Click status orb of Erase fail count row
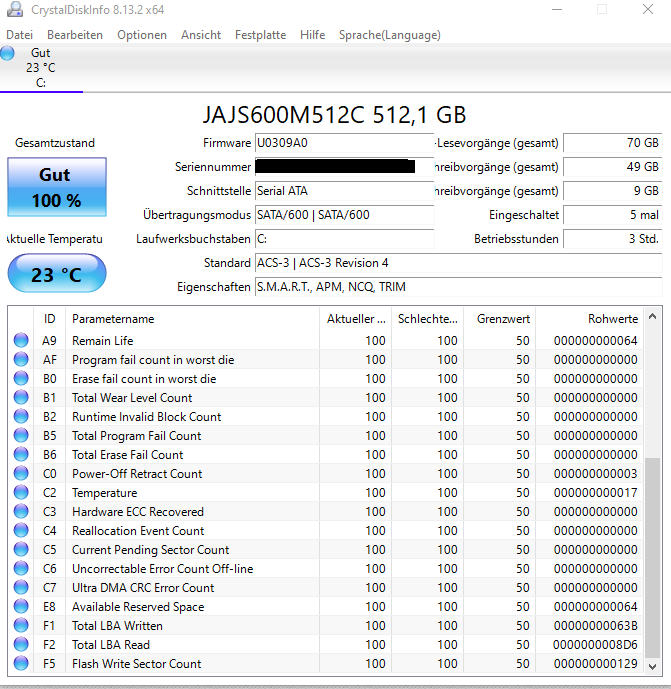 (x=21, y=378)
